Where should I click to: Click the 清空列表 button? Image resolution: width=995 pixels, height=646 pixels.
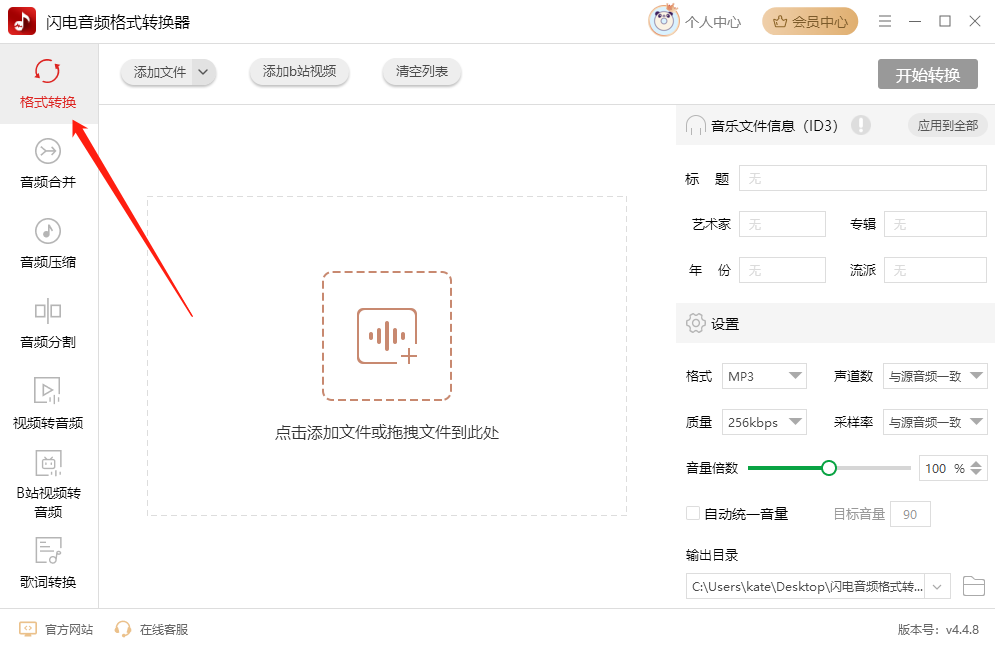pos(422,72)
